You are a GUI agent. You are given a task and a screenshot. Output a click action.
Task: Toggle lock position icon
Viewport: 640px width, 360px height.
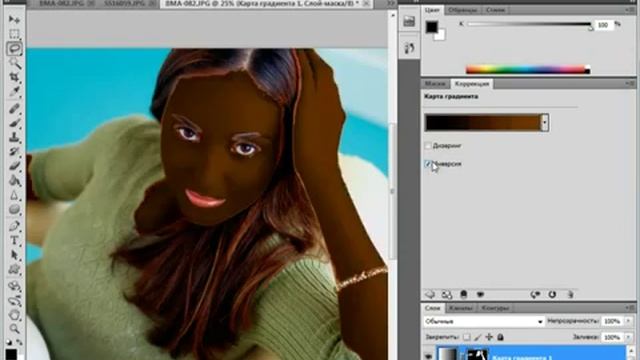point(489,337)
